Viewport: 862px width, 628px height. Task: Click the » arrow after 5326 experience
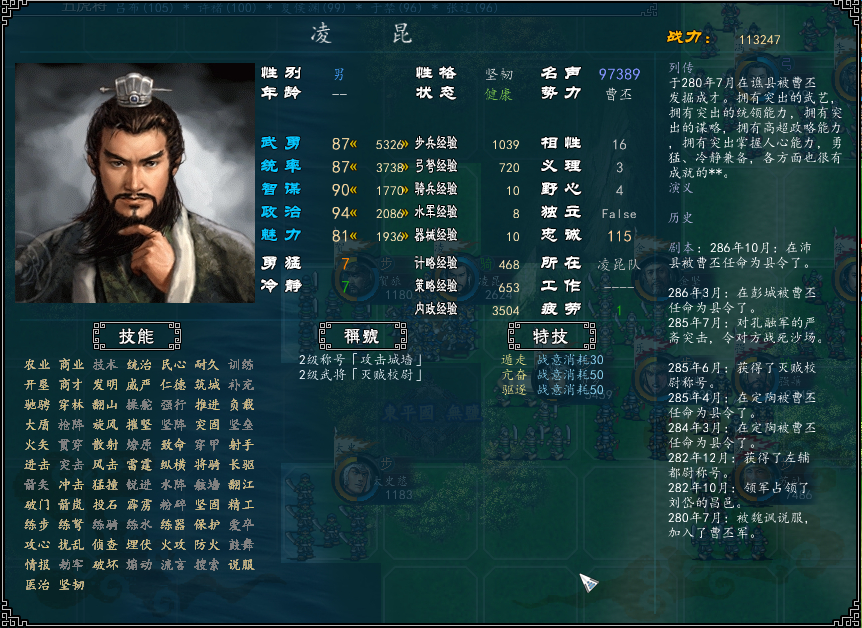(405, 145)
